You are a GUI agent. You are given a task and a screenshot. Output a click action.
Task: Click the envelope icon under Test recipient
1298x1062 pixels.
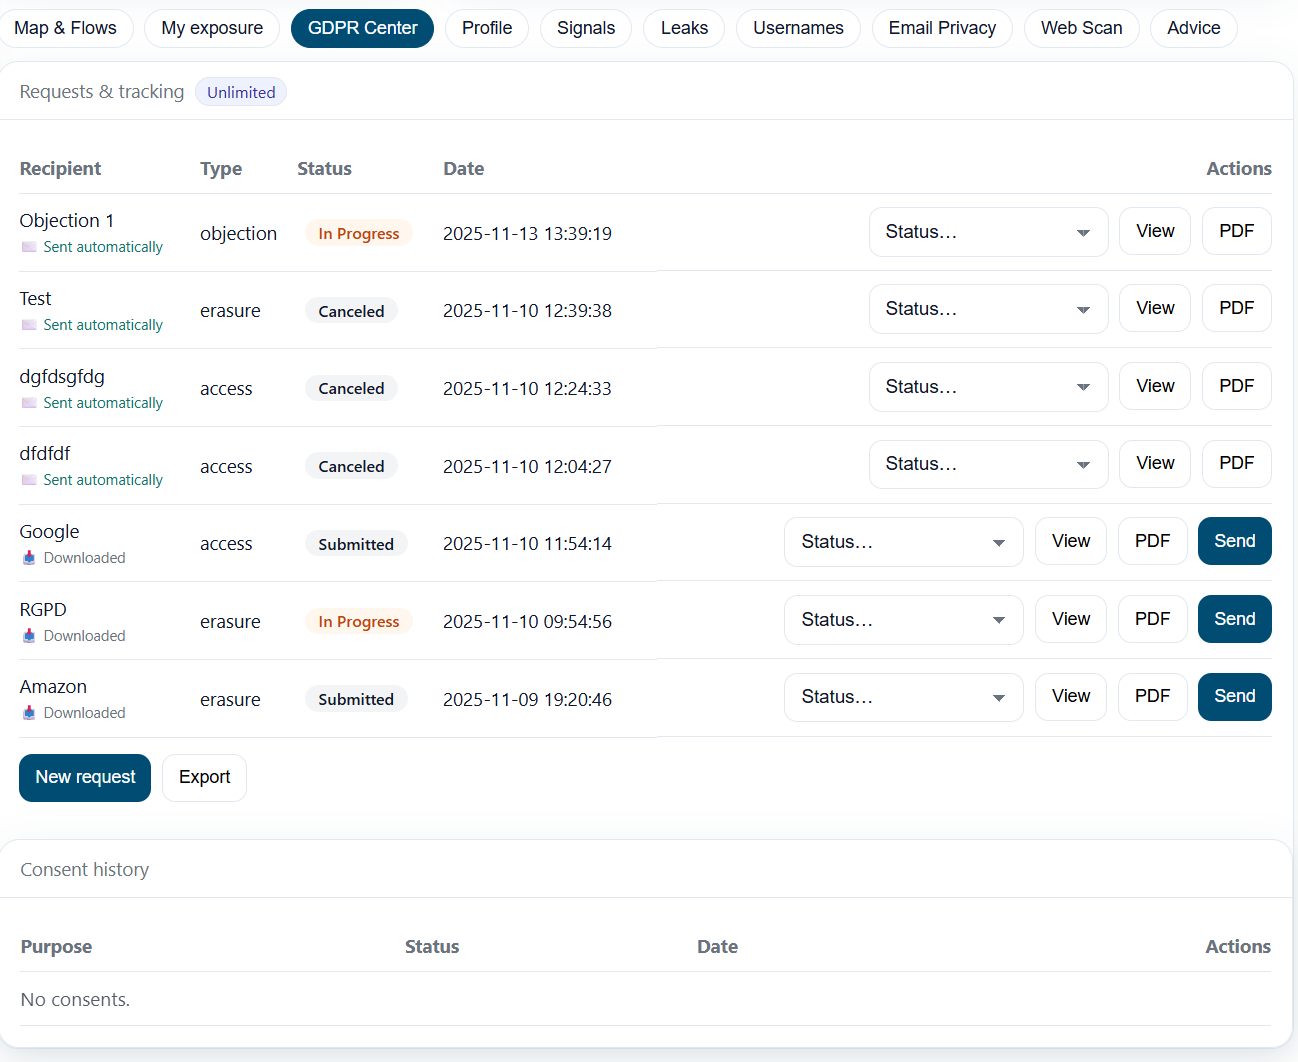(x=29, y=325)
